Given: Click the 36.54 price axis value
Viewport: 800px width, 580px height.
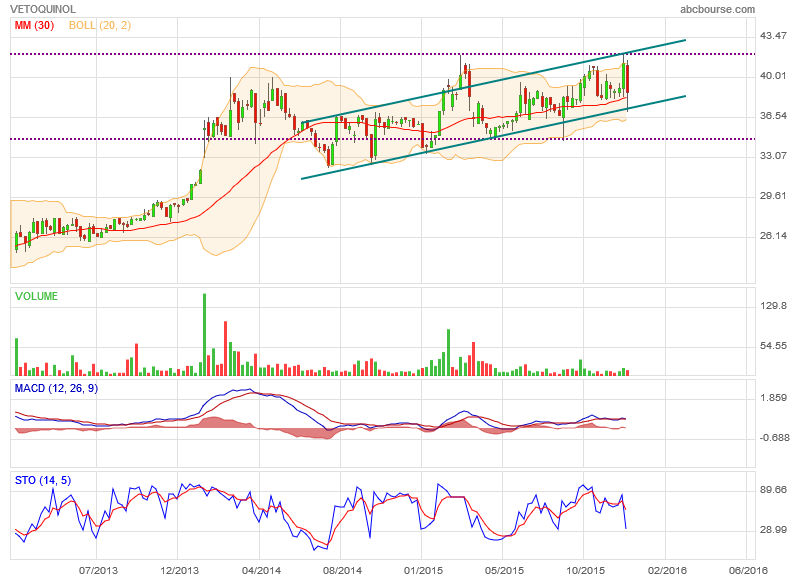Looking at the screenshot, I should (773, 116).
